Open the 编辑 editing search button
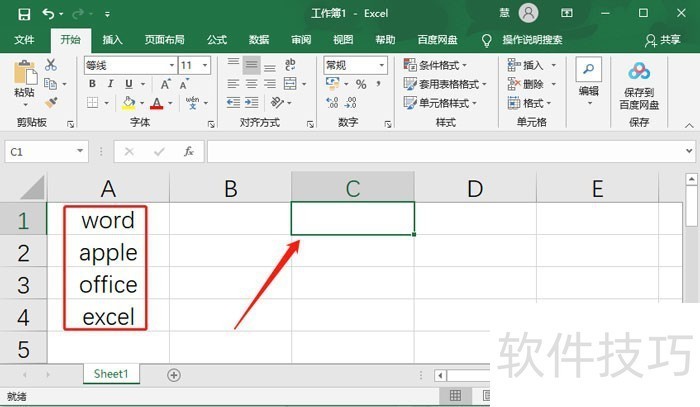Screen dimensions: 700x407 coord(588,80)
